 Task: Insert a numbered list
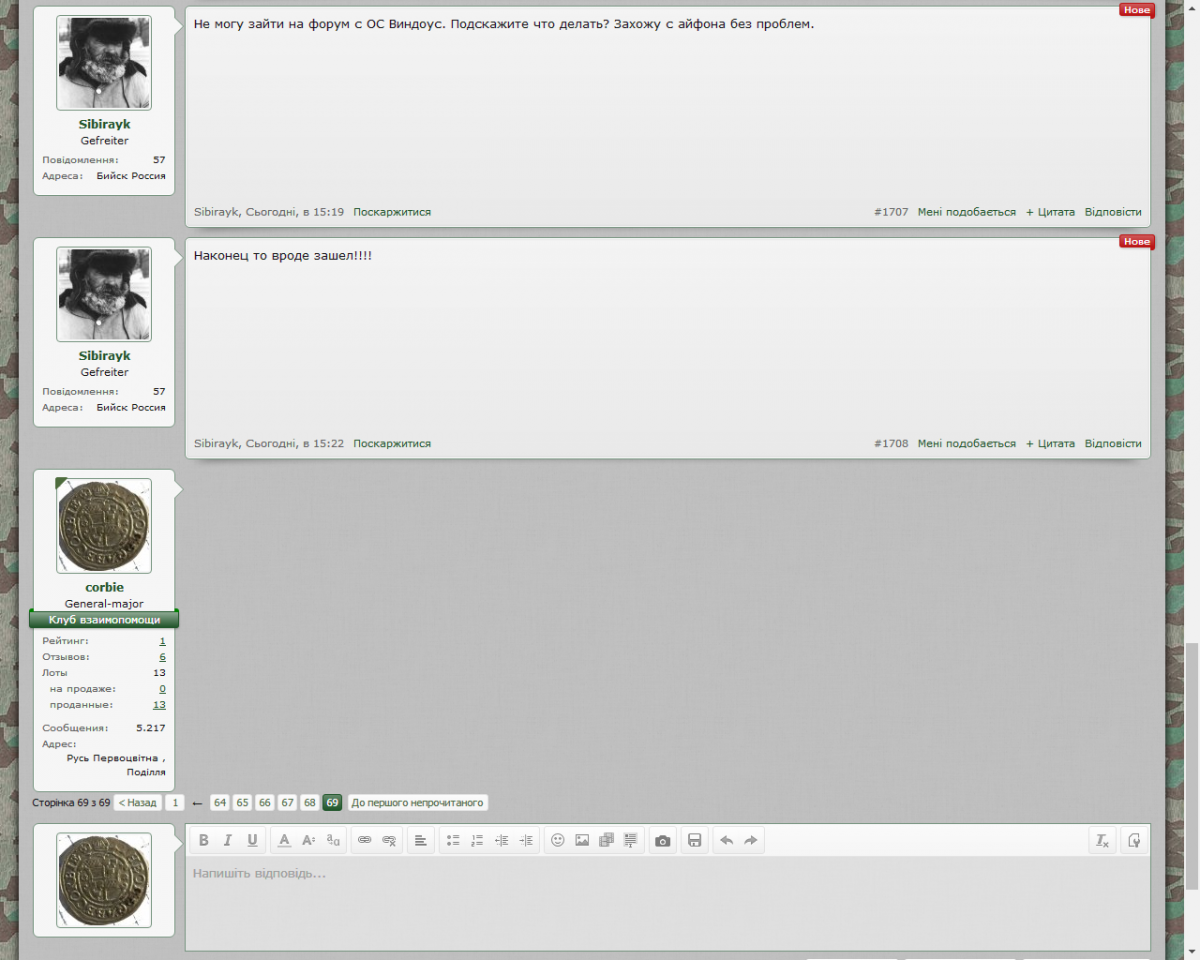(477, 840)
